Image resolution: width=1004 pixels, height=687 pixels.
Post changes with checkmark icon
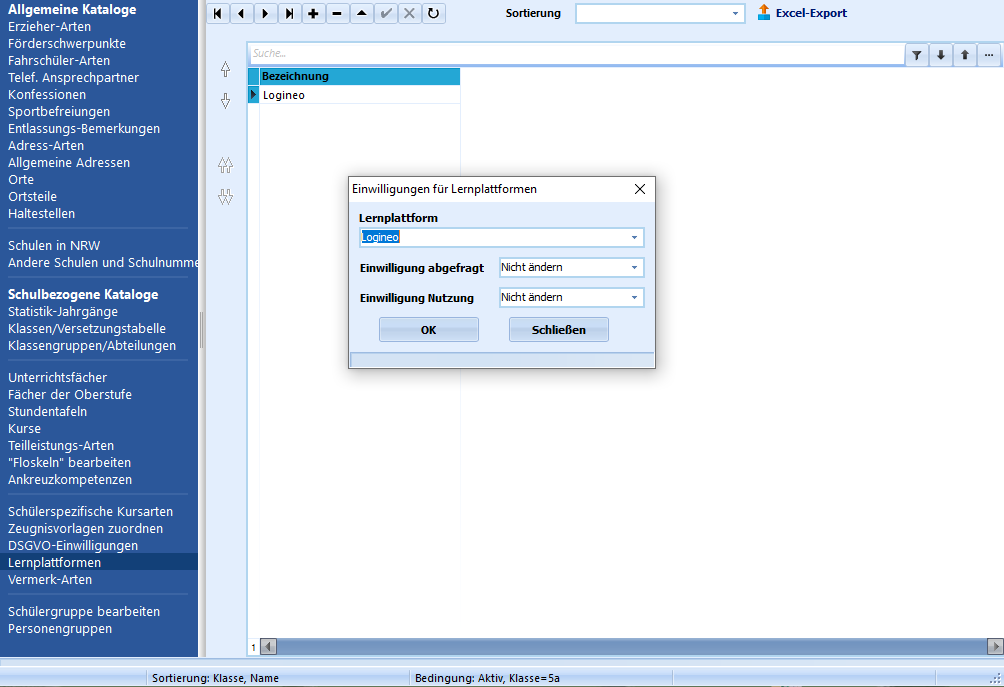(385, 13)
